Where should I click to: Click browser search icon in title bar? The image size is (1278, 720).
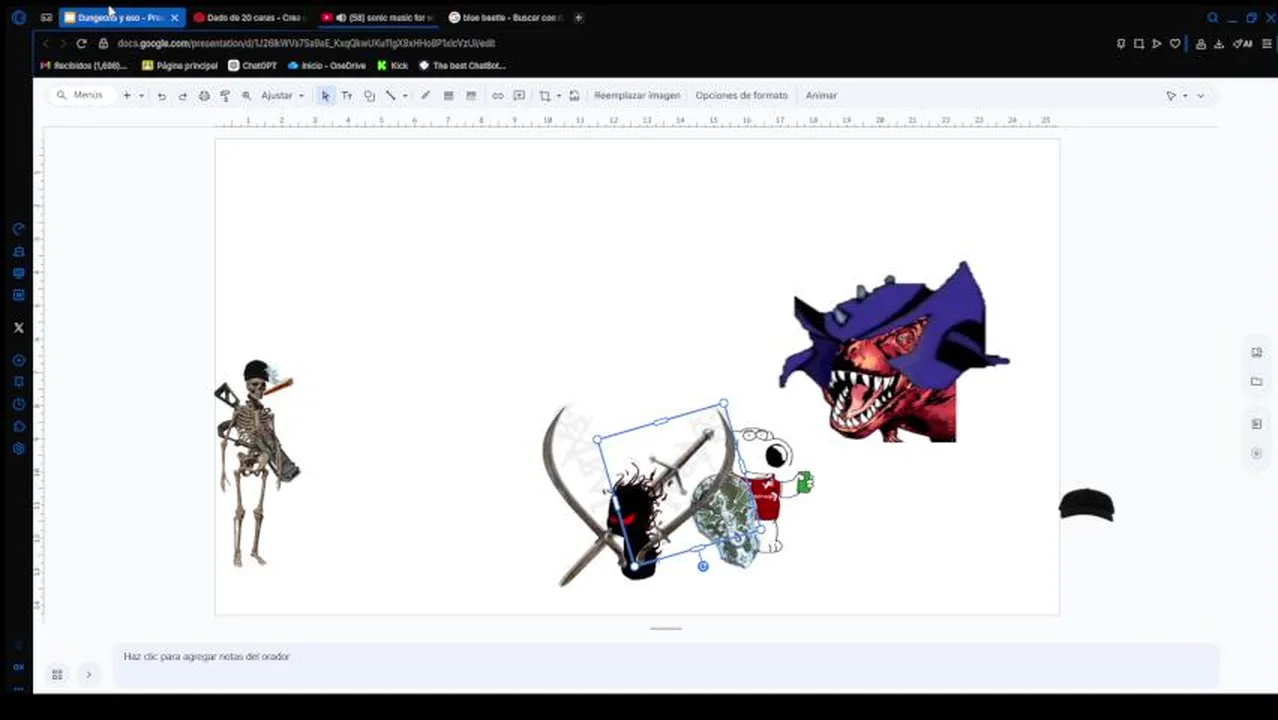[1213, 18]
